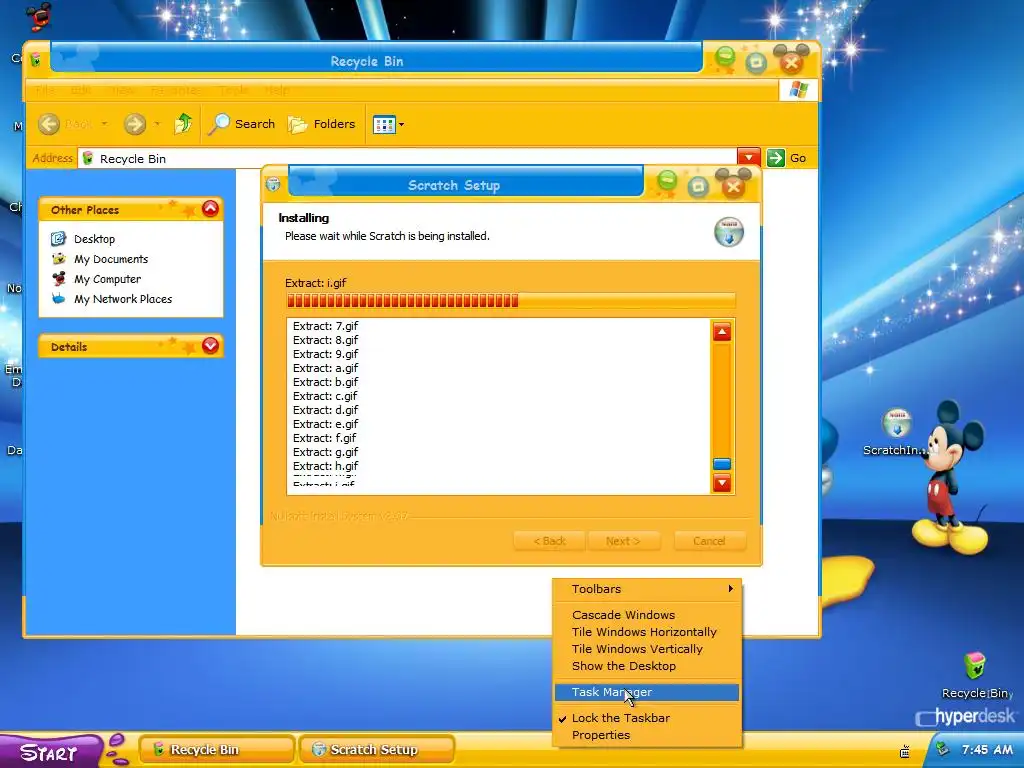Screen dimensions: 1024x768
Task: Click the Go button
Action: (787, 158)
